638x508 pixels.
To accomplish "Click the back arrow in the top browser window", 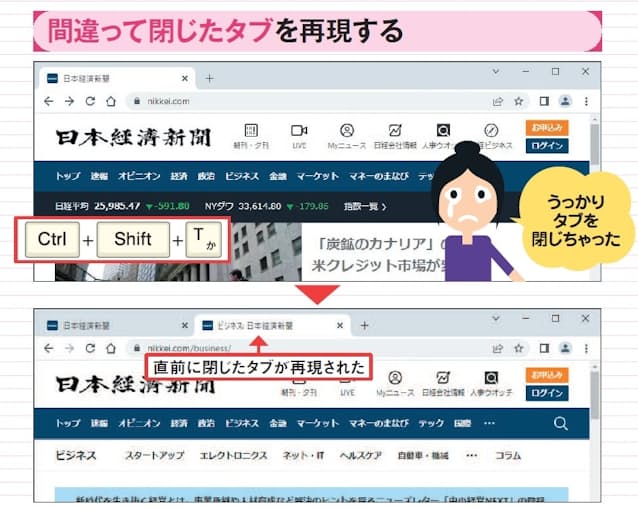I will [49, 101].
